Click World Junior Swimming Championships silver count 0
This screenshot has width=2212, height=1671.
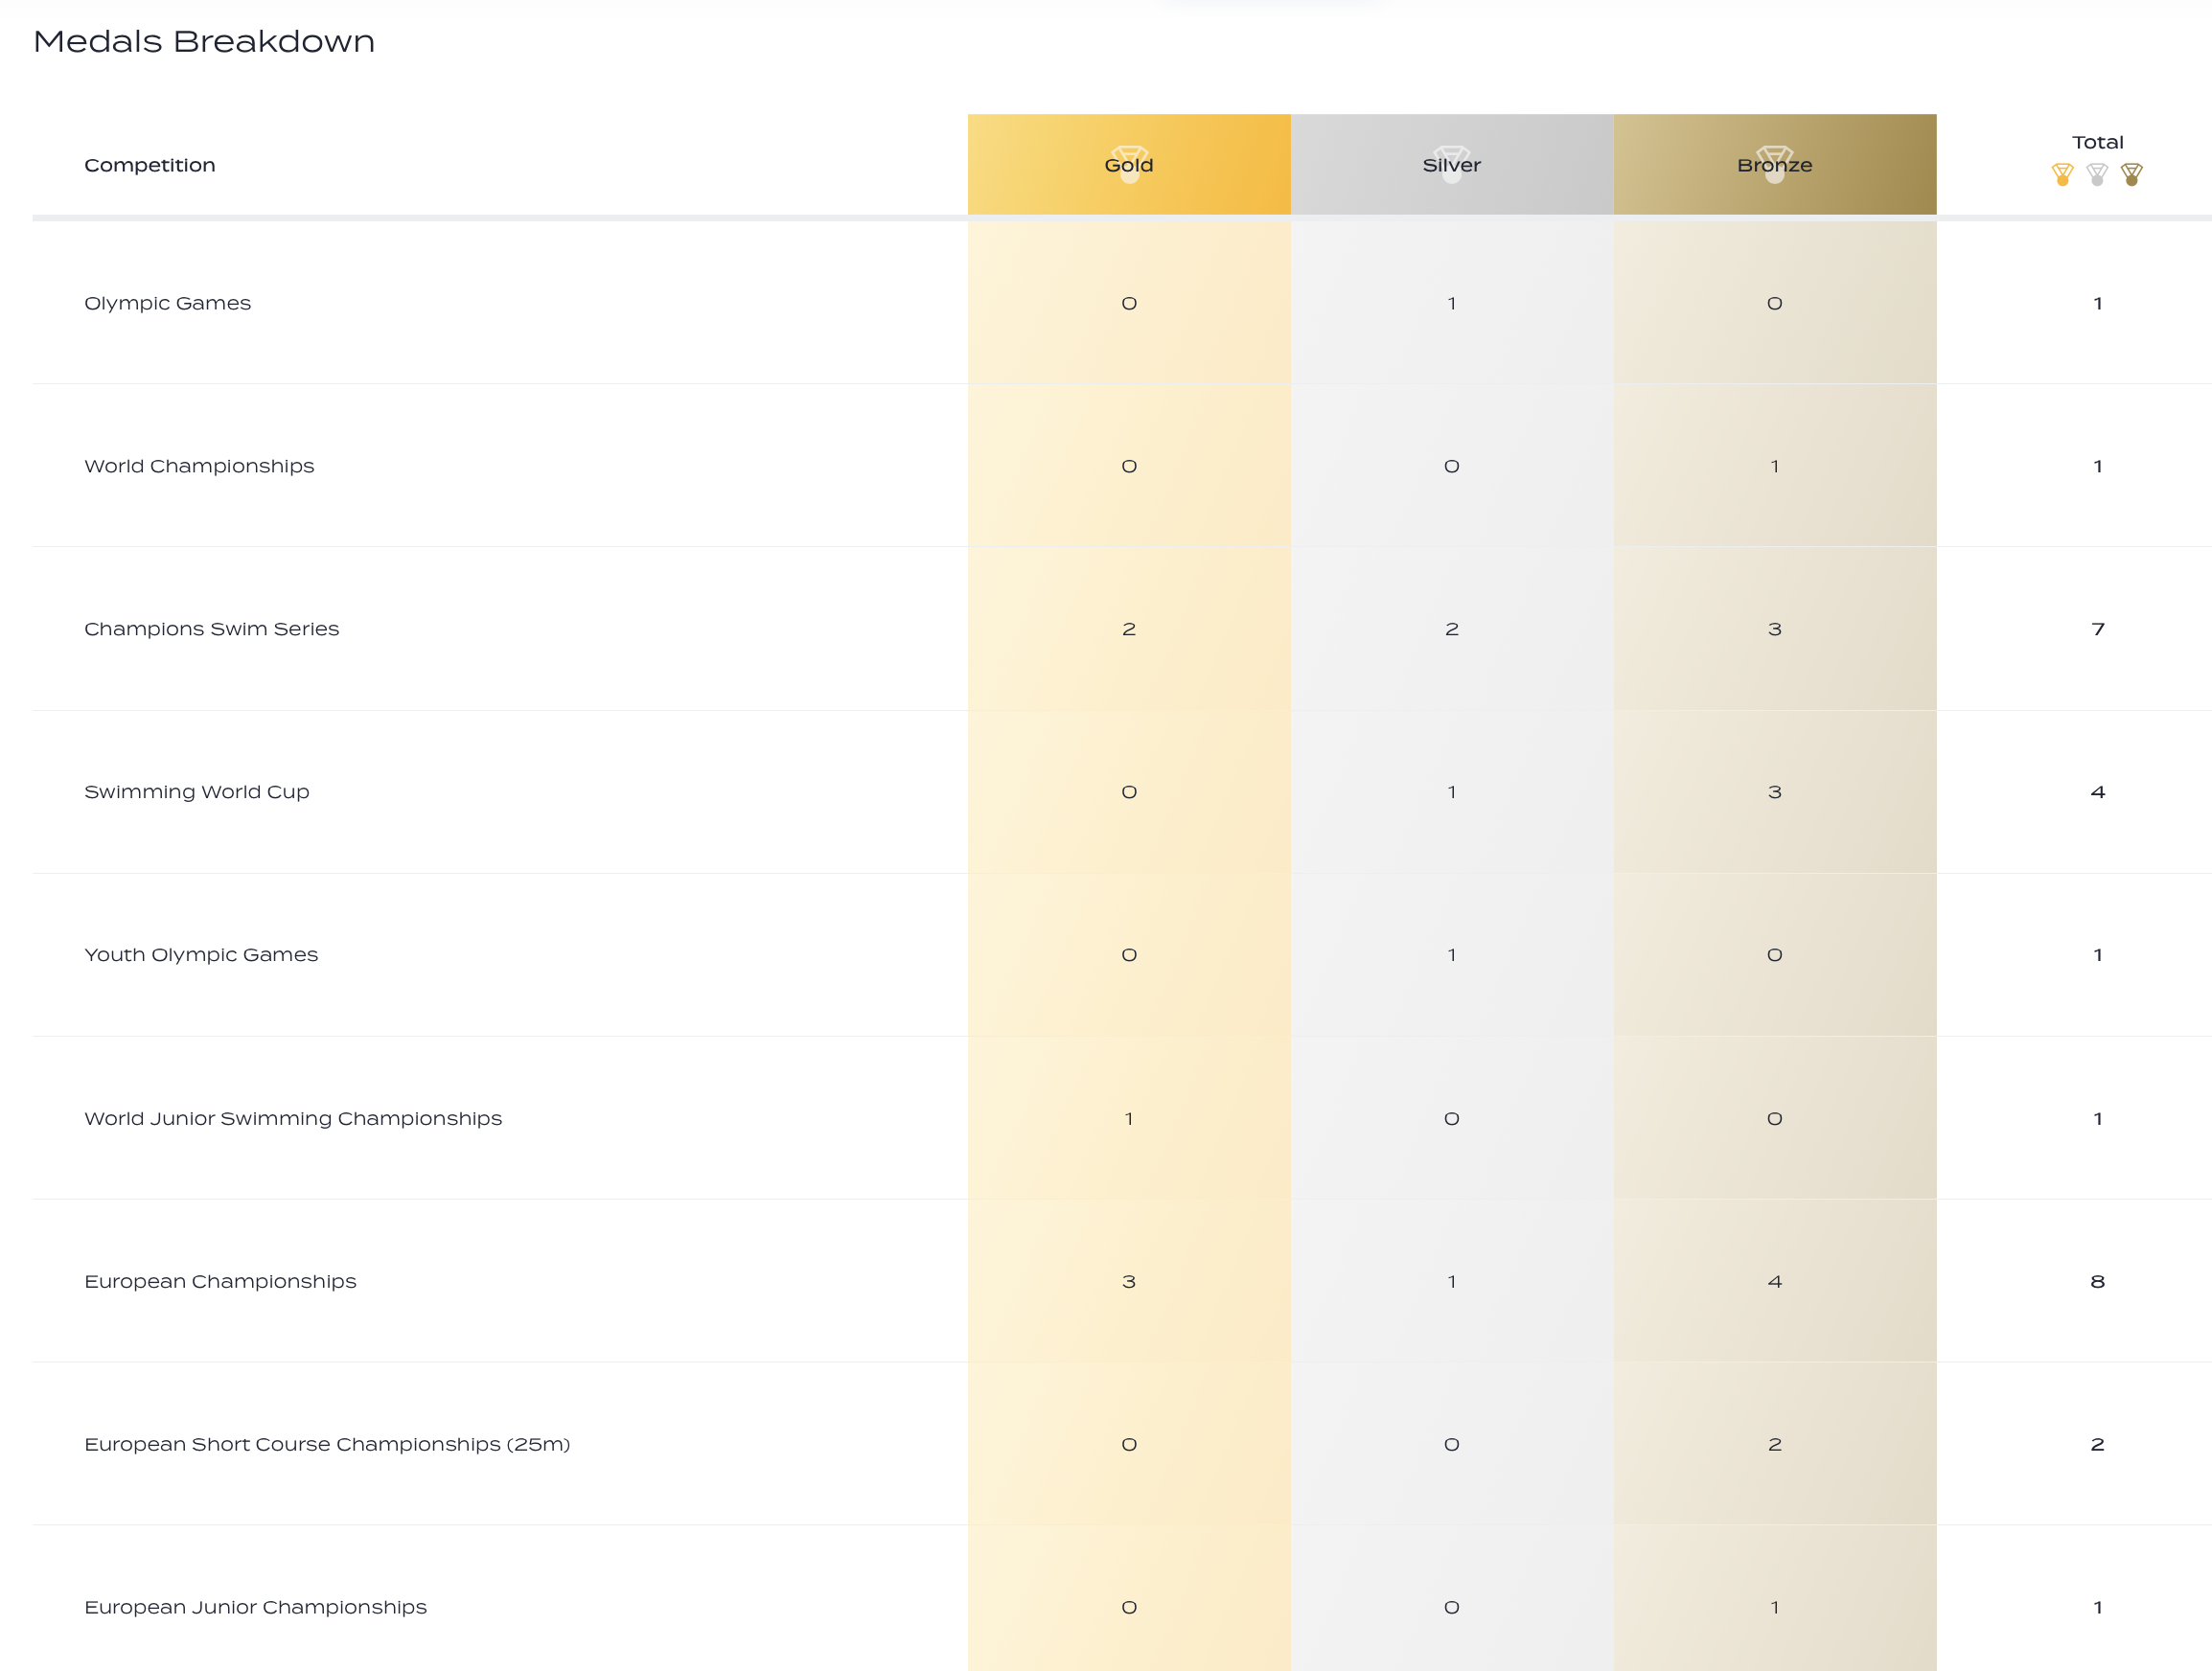(1452, 1118)
